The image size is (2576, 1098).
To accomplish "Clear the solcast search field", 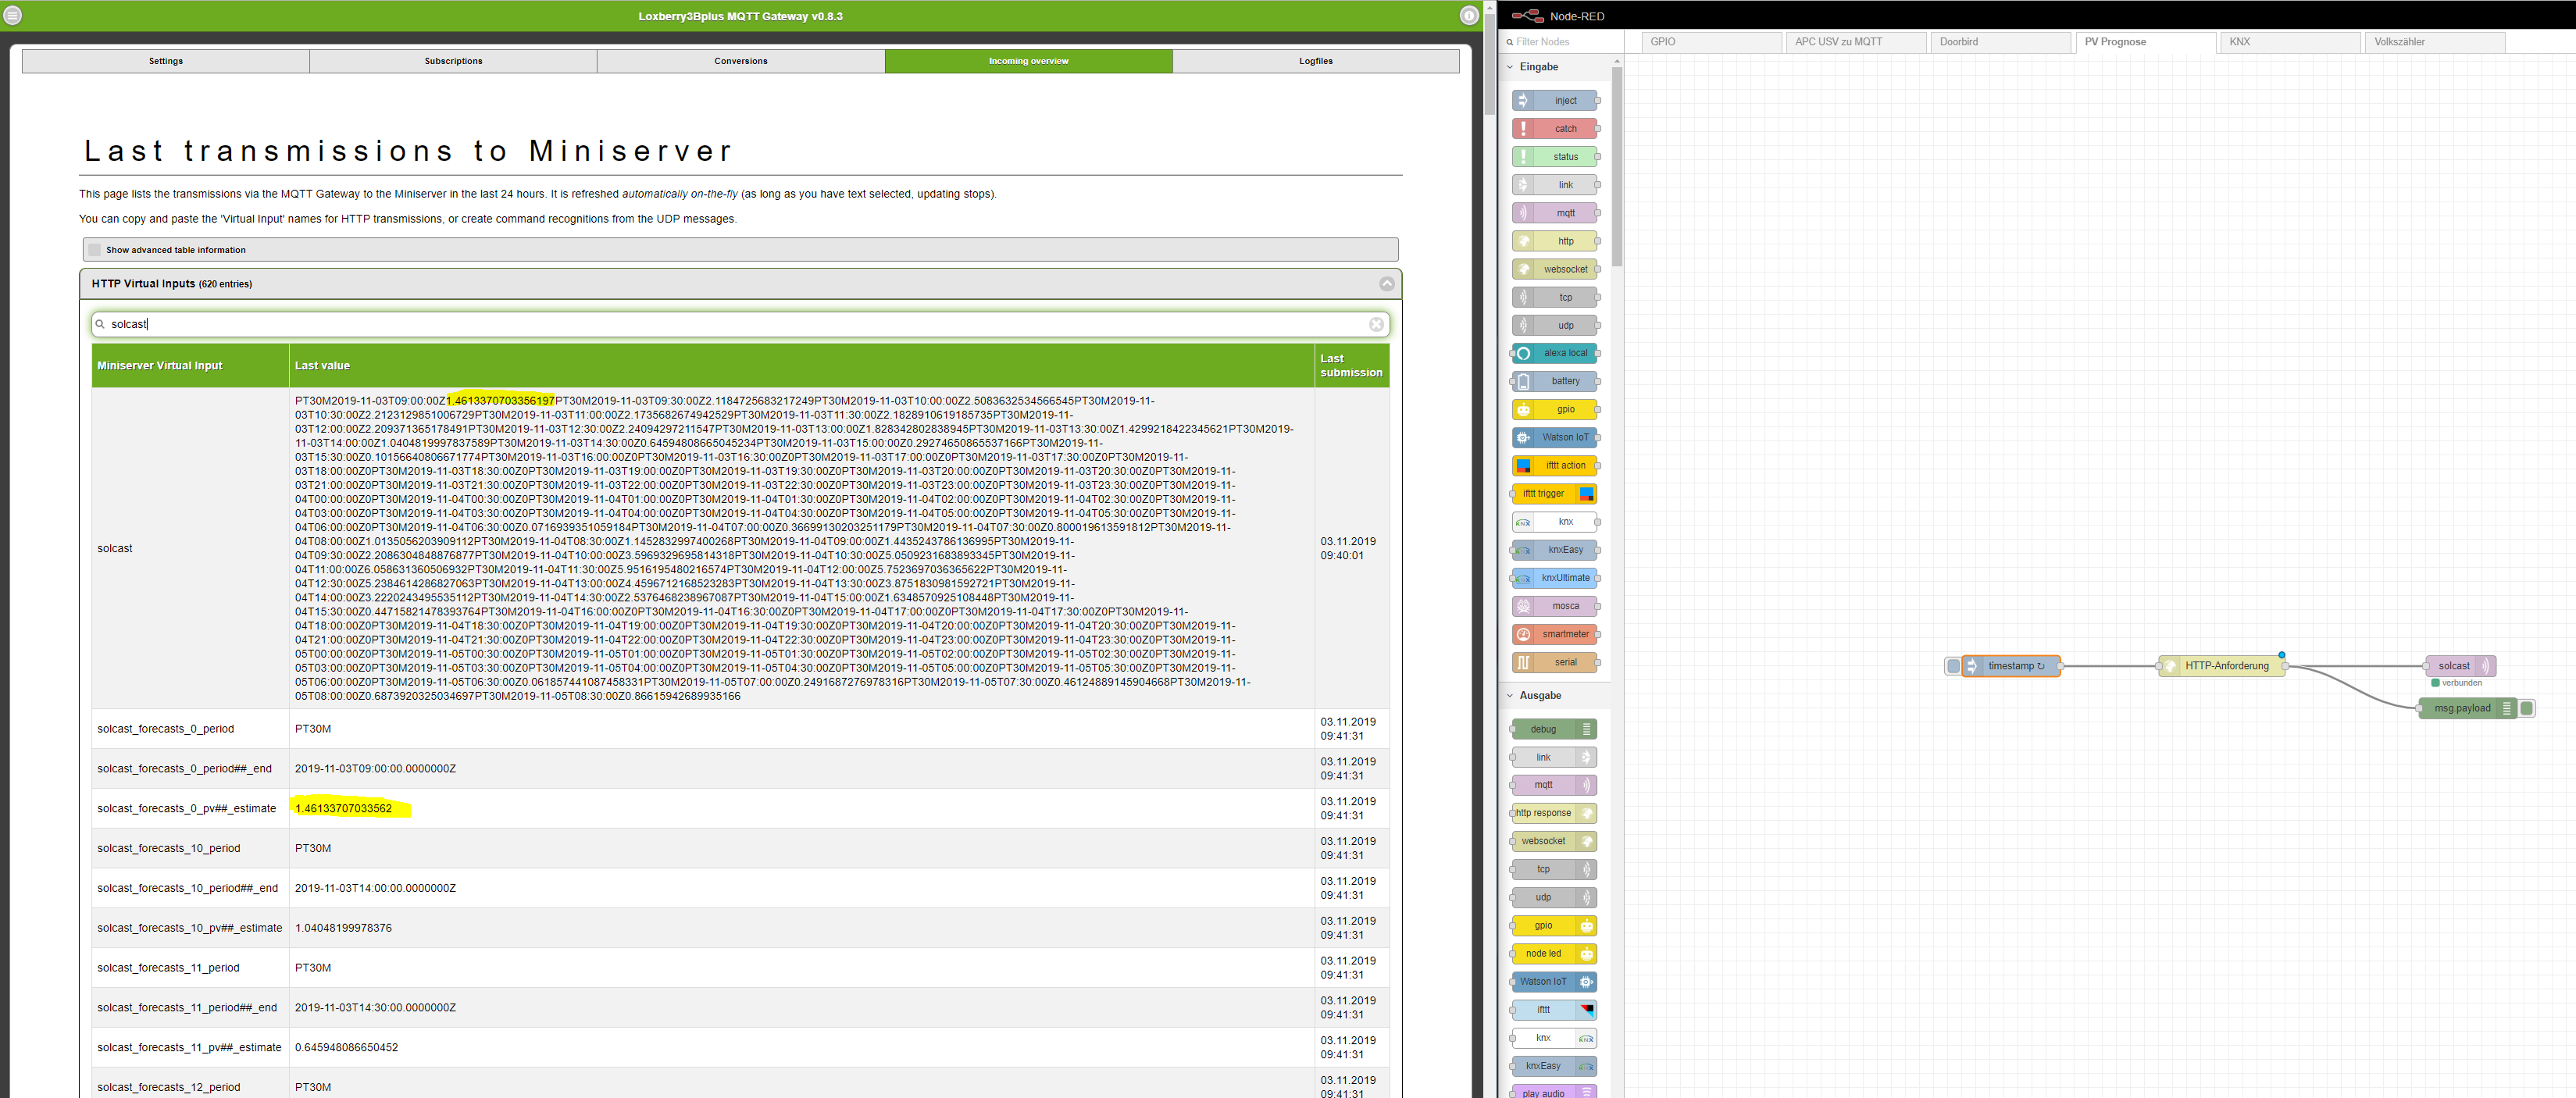I will (x=1376, y=324).
